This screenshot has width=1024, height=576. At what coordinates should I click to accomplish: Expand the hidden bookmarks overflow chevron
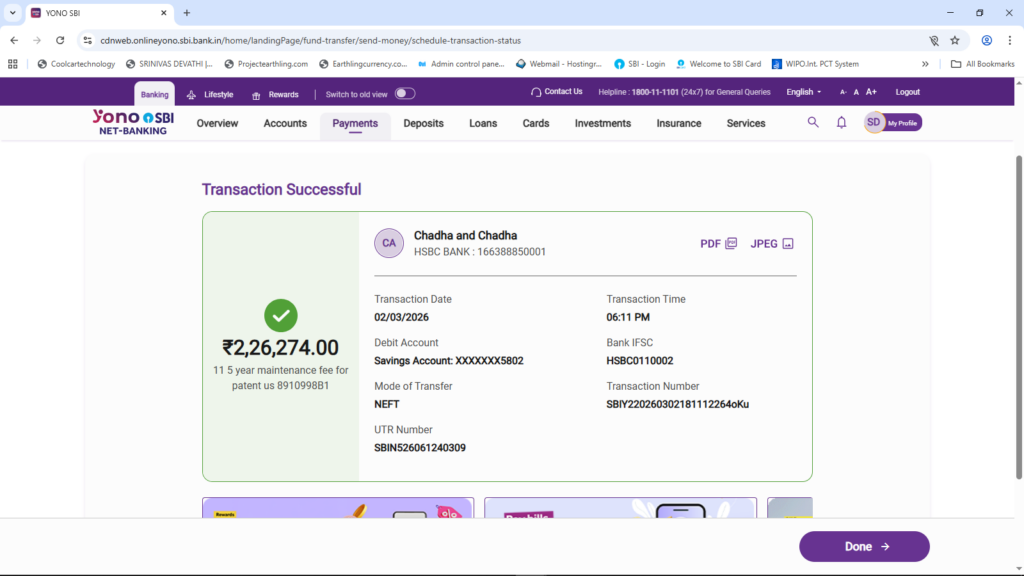925,64
